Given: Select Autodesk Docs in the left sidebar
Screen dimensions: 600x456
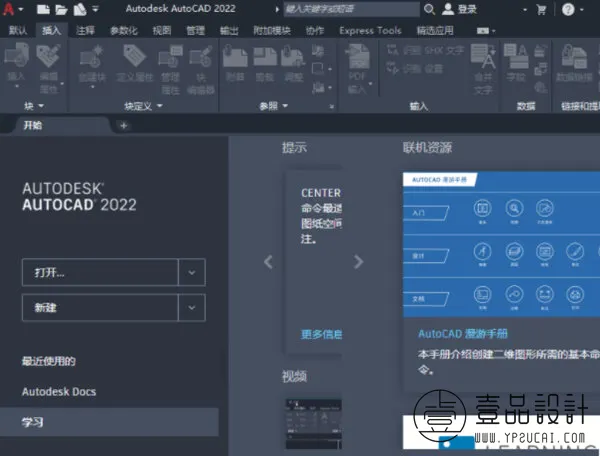Looking at the screenshot, I should [x=59, y=392].
